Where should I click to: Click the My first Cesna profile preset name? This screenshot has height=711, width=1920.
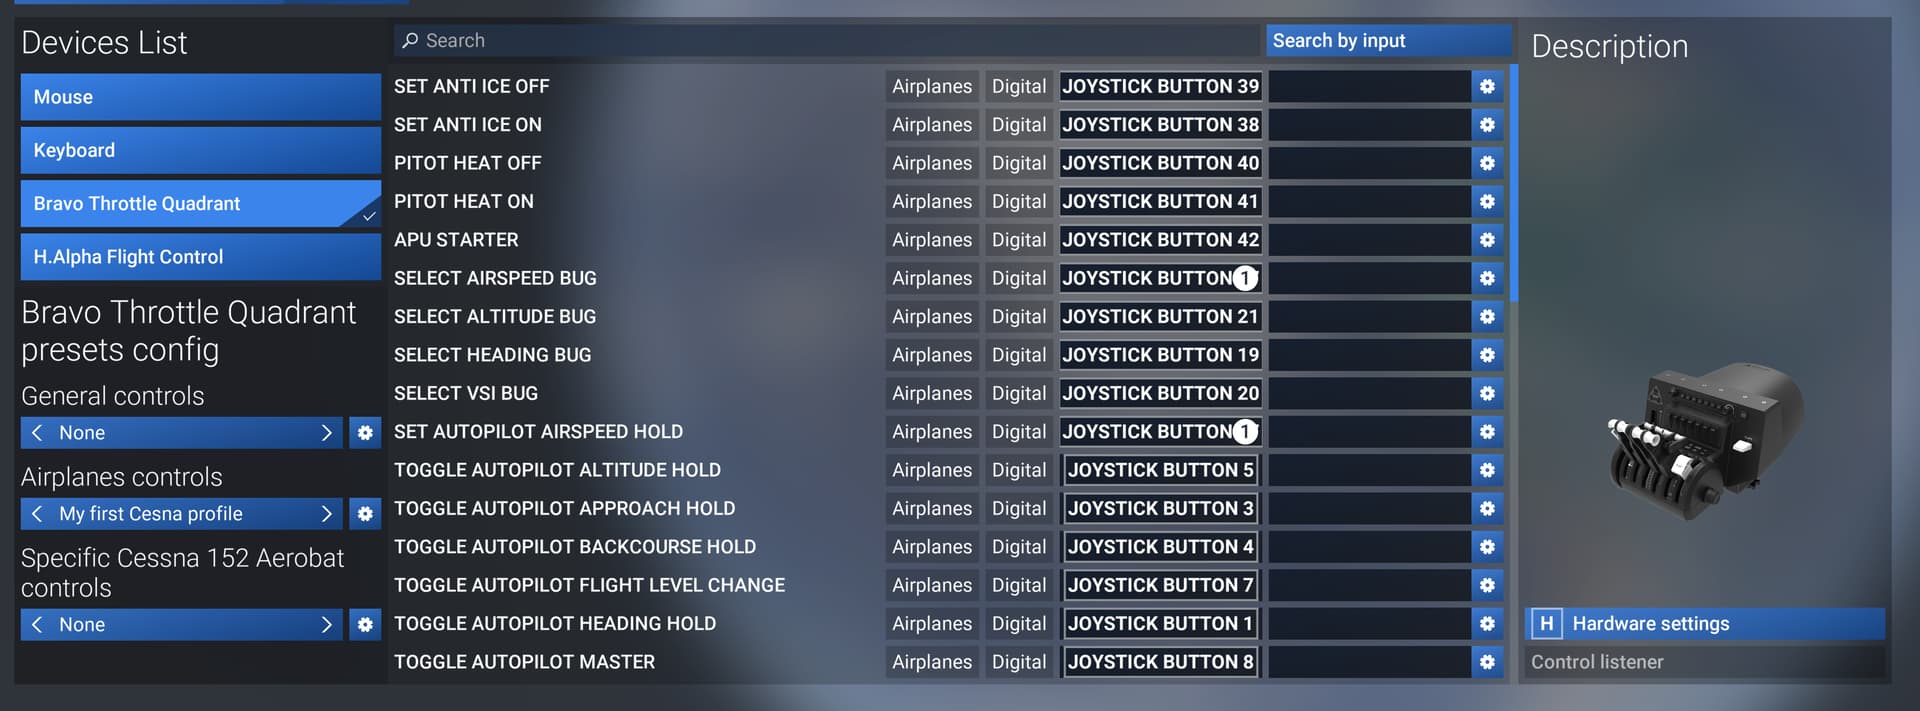(151, 514)
